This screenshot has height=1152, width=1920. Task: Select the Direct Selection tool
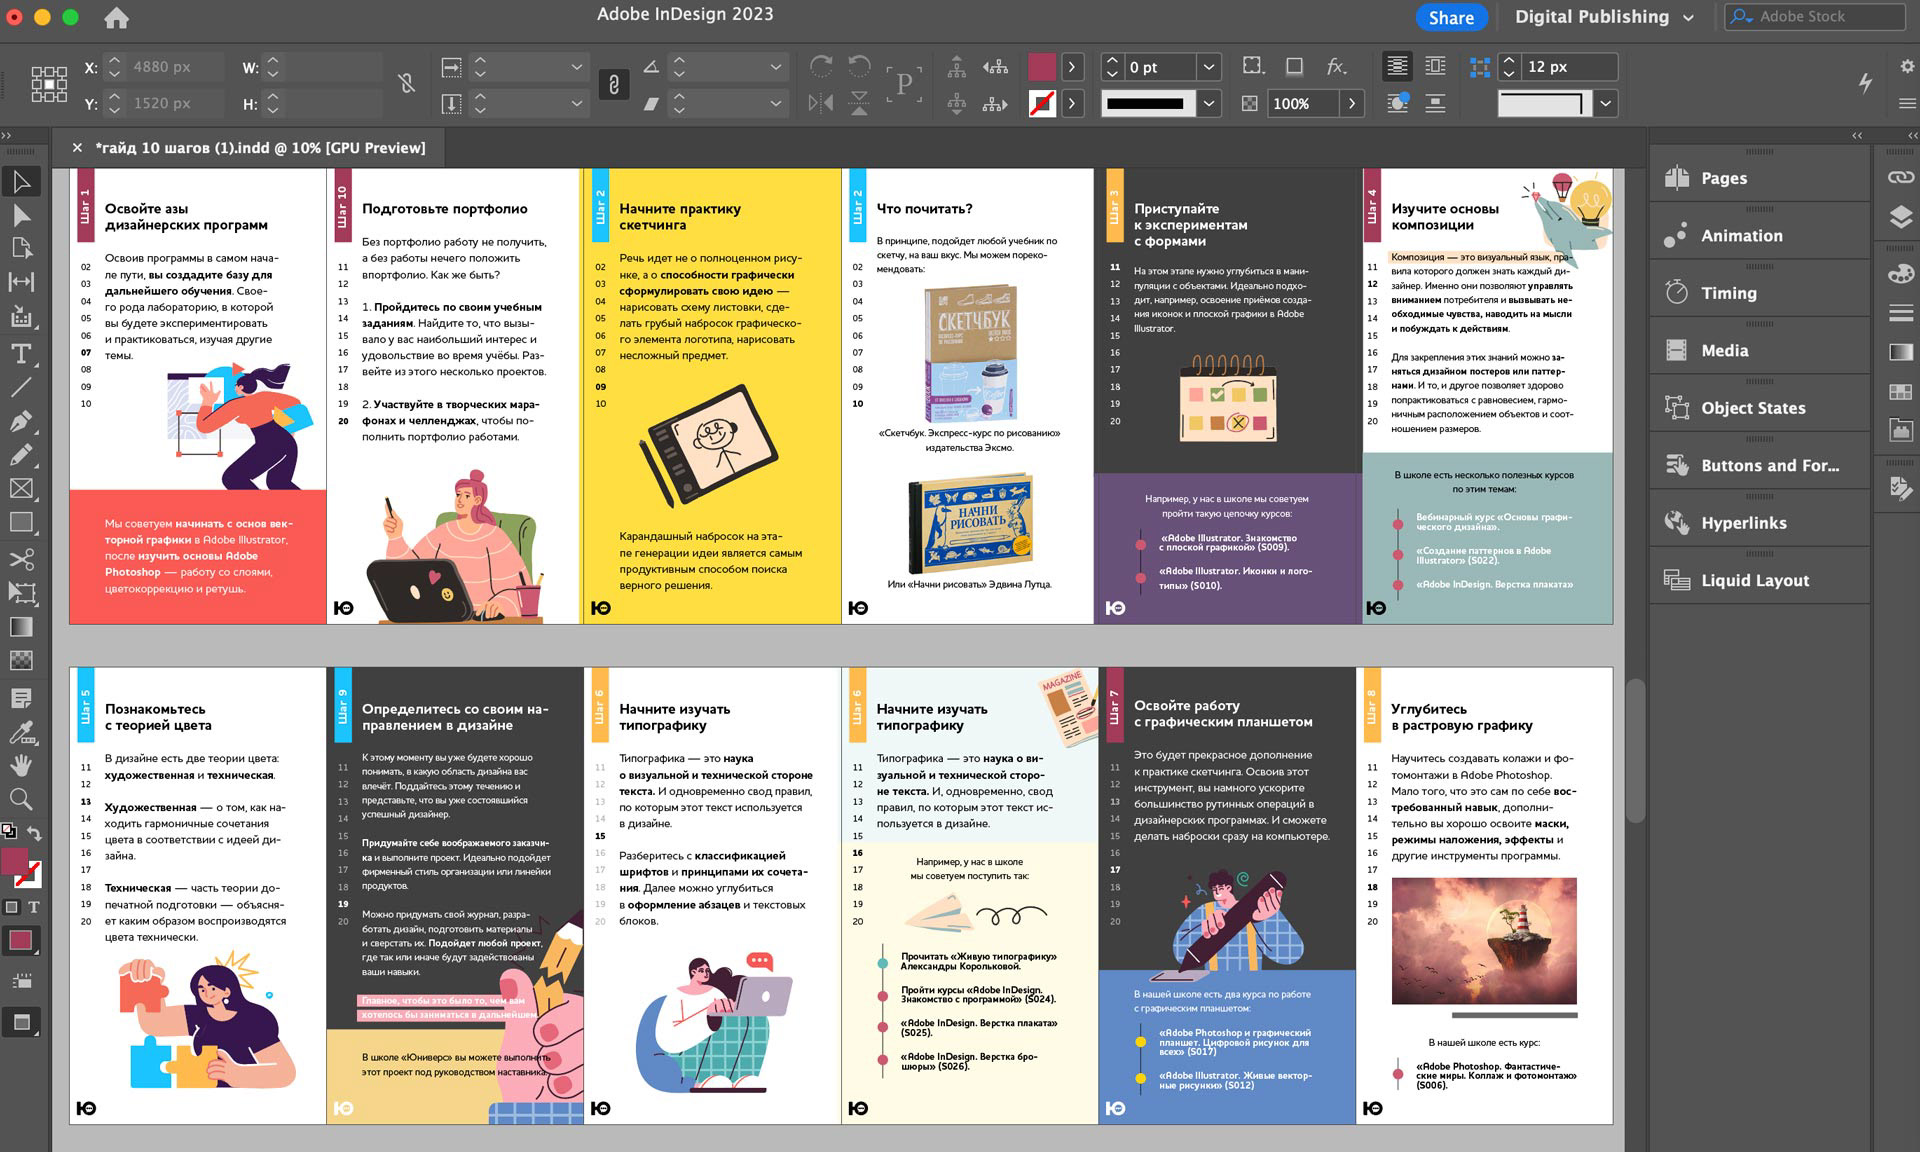21,215
